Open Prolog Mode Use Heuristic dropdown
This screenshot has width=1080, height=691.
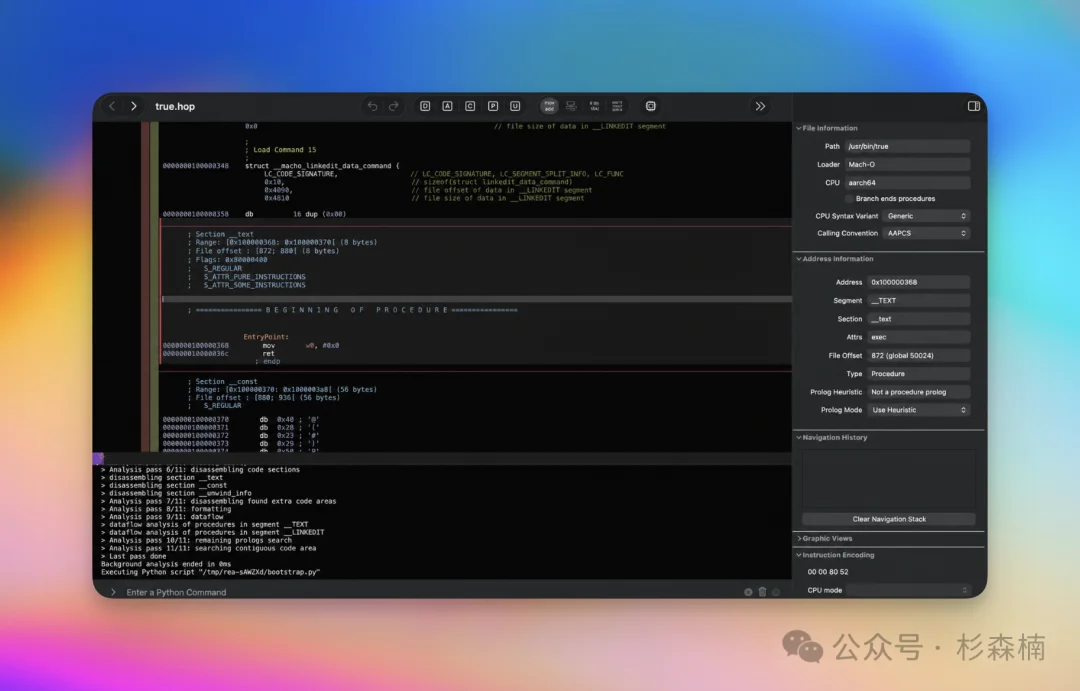click(919, 410)
